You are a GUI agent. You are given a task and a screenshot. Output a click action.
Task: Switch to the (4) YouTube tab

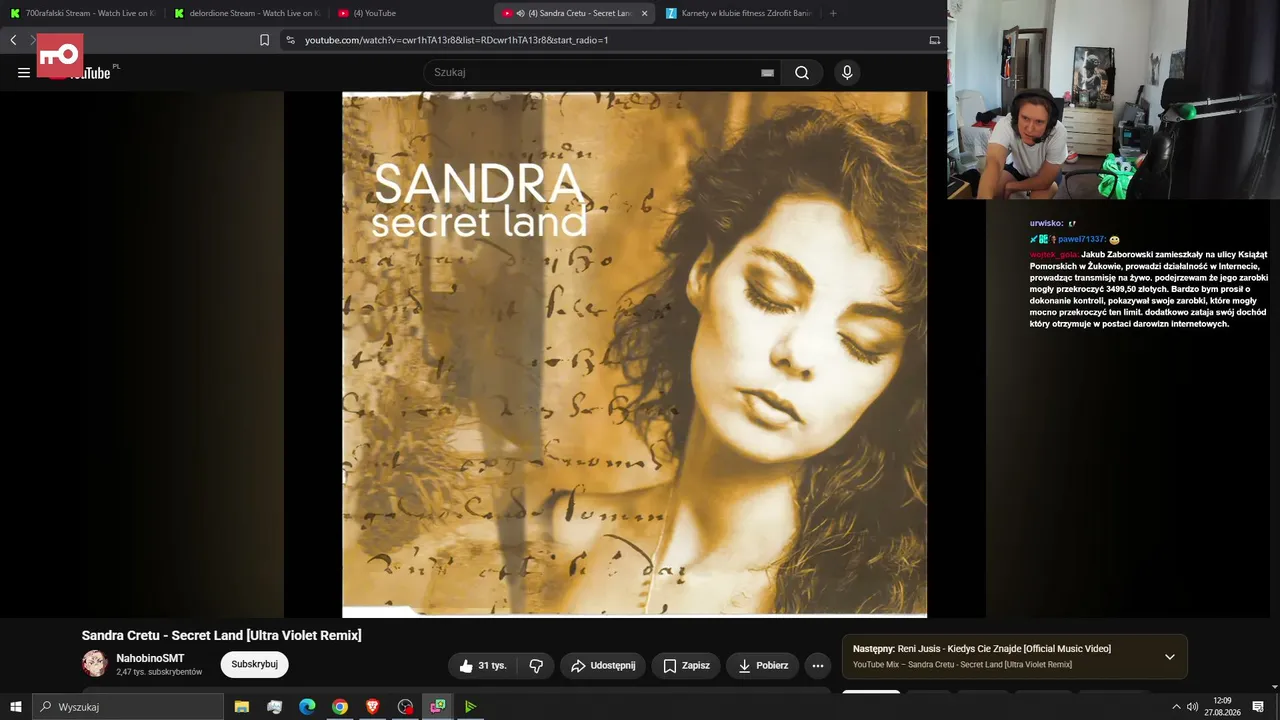click(x=410, y=13)
